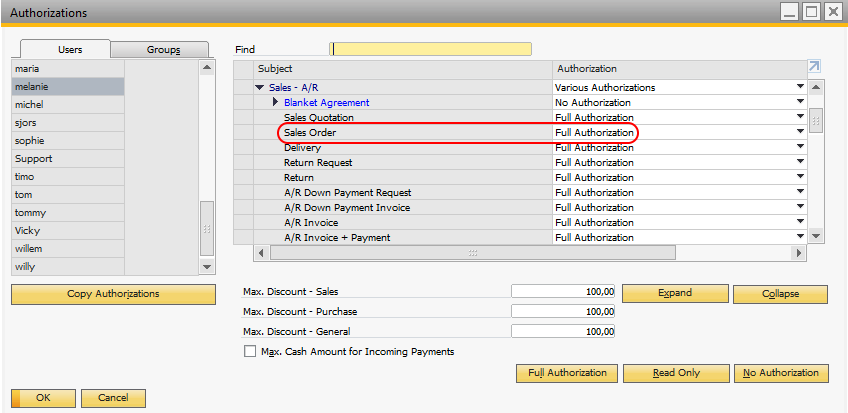Switch to the Users tab
The image size is (848, 413).
65,49
